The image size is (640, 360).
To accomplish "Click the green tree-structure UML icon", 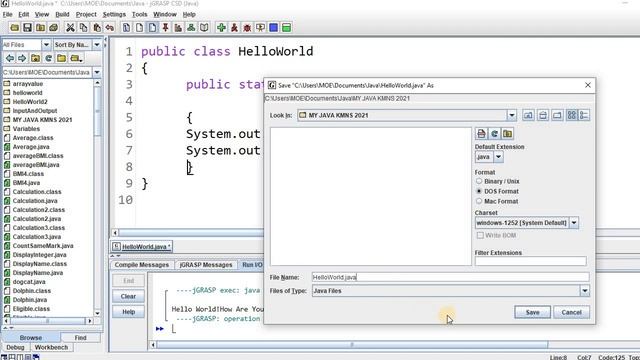I will [191, 28].
